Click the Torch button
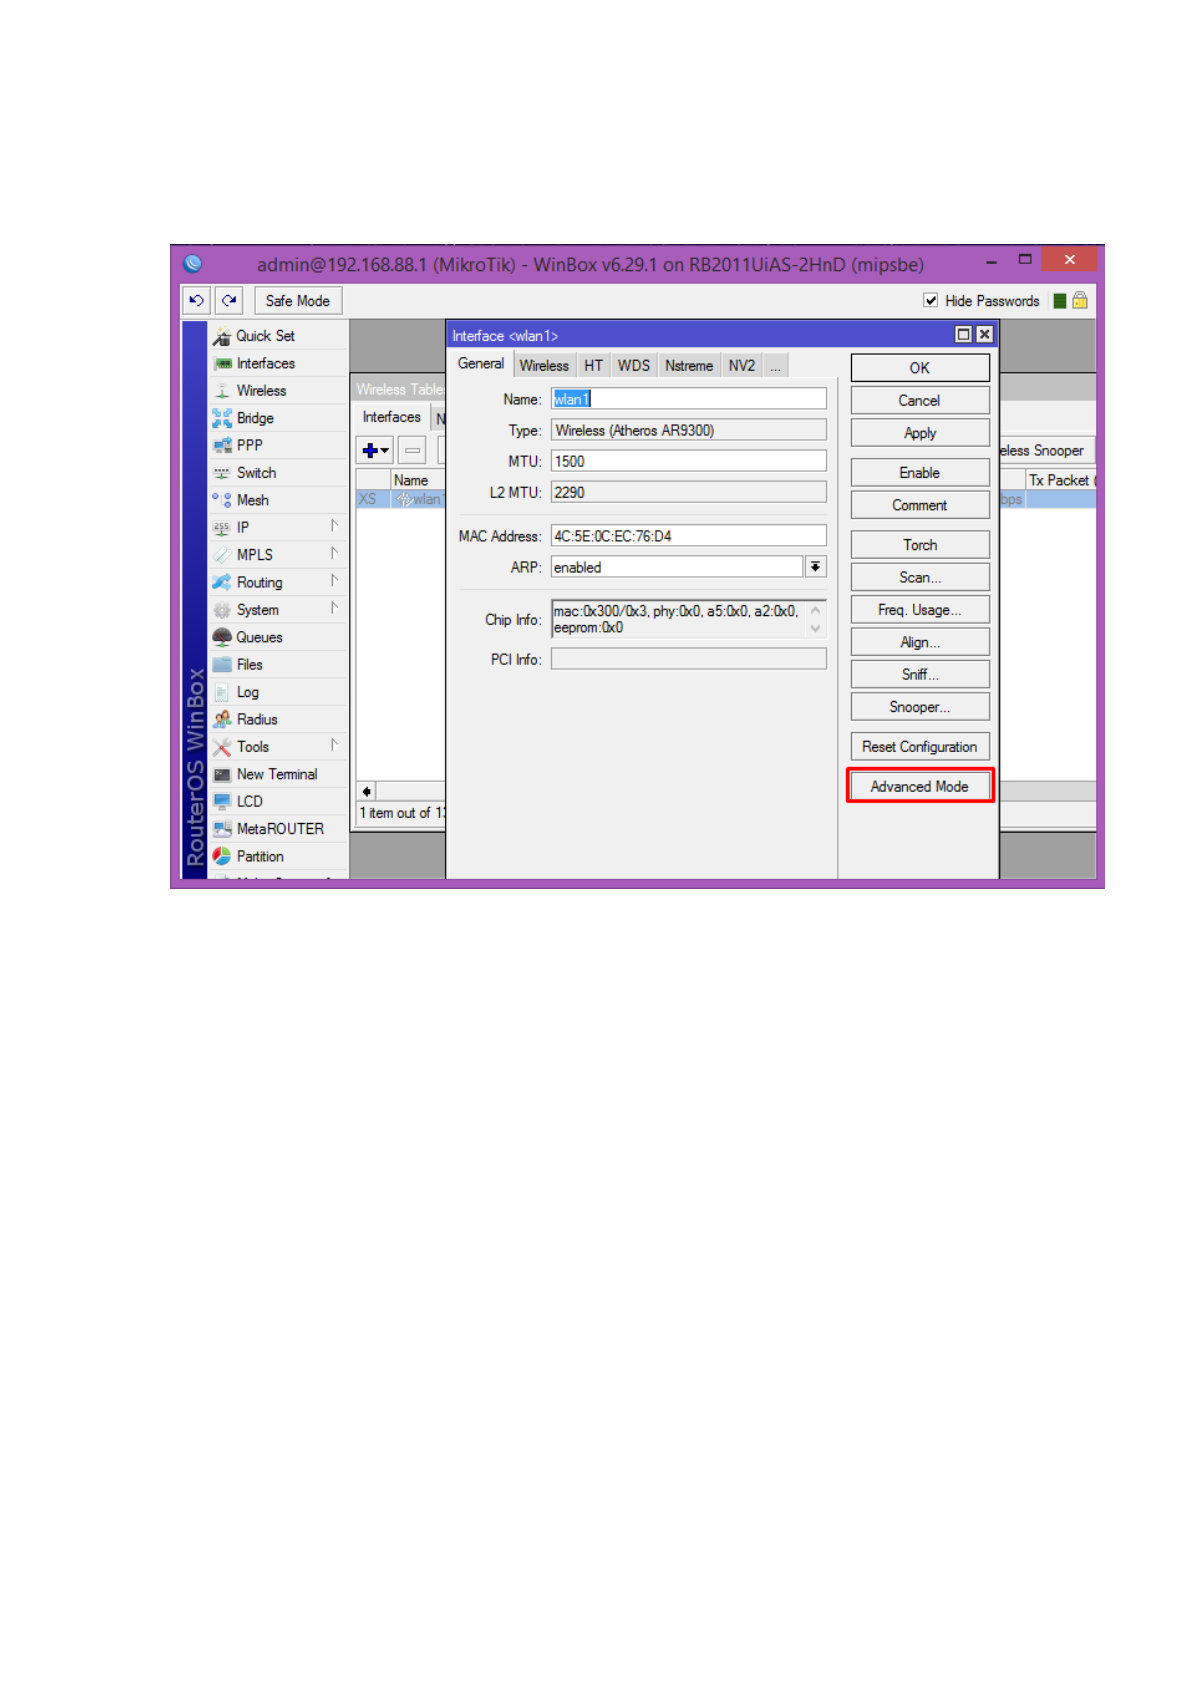Image resolution: width=1191 pixels, height=1684 pixels. click(919, 545)
